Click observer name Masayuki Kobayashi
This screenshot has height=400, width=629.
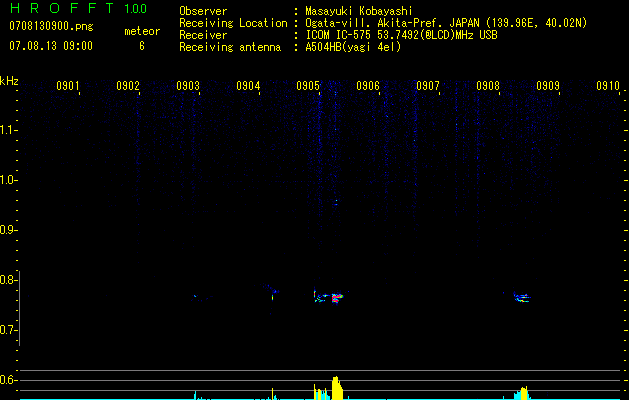(359, 11)
